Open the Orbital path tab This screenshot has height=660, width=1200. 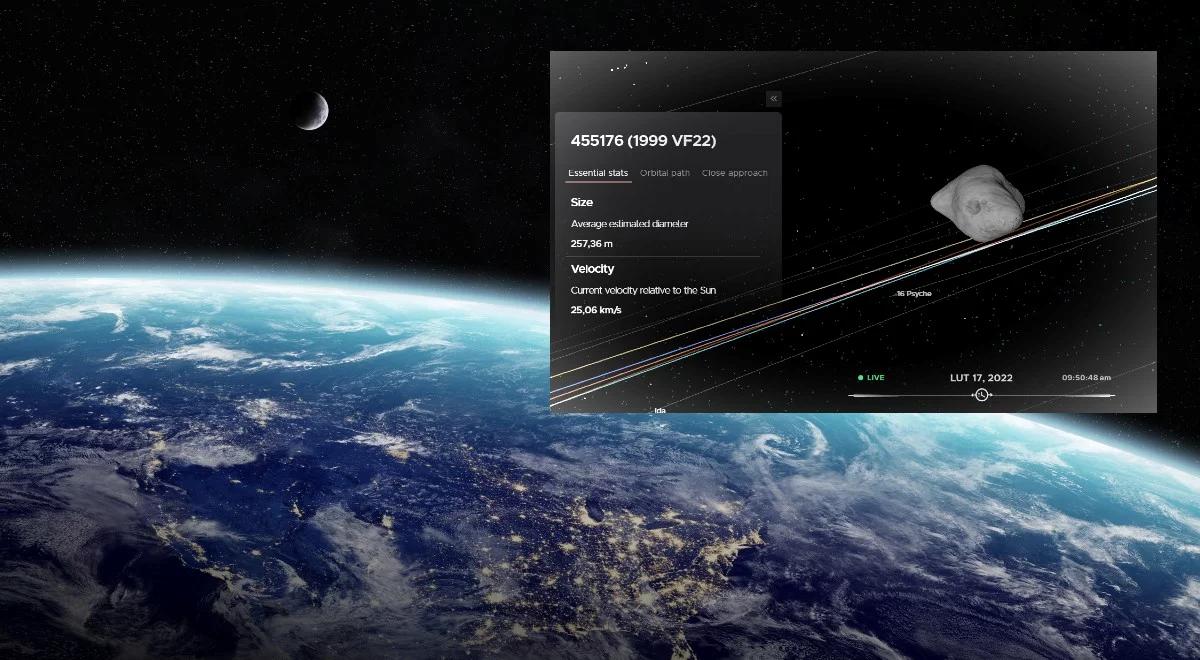(665, 173)
